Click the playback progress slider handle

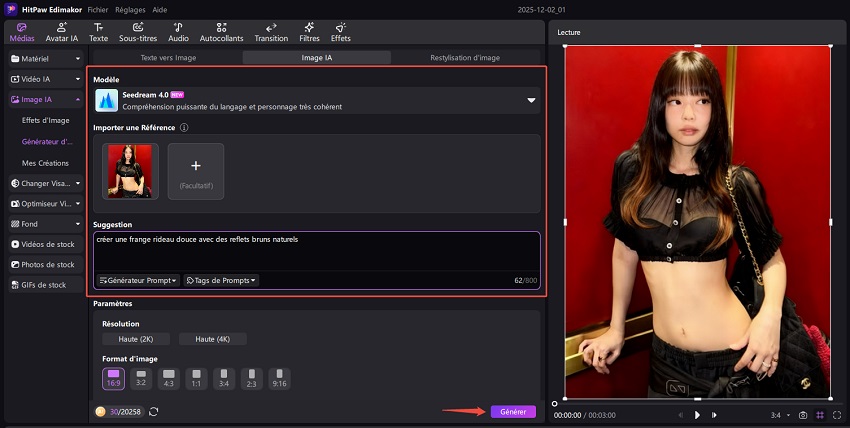pyautogui.click(x=556, y=403)
